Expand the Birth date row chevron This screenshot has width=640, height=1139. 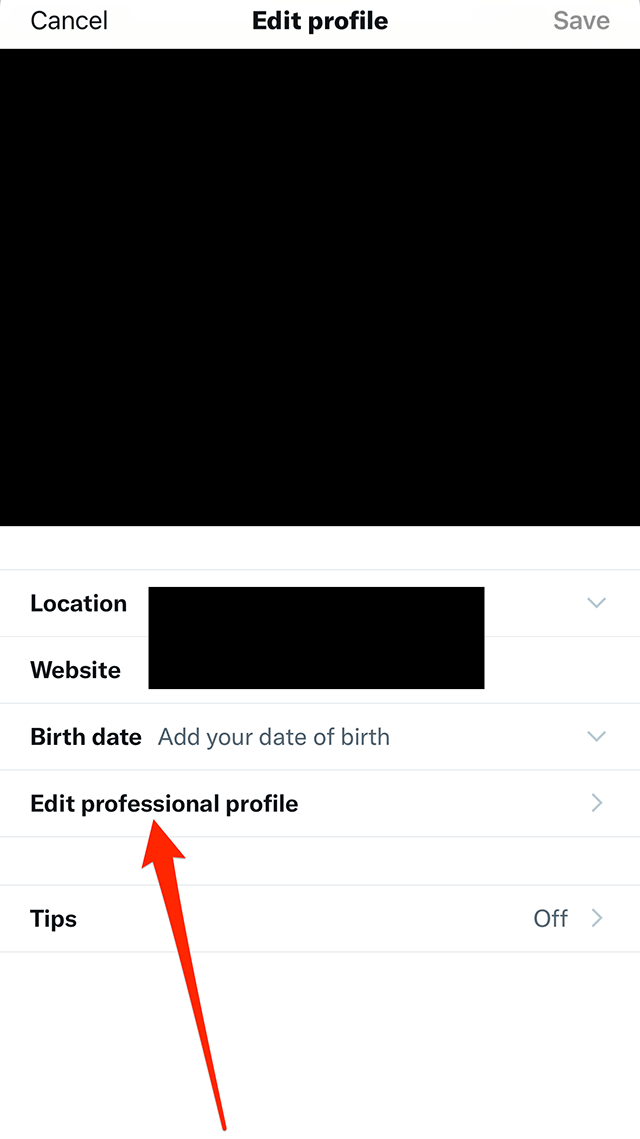[596, 736]
